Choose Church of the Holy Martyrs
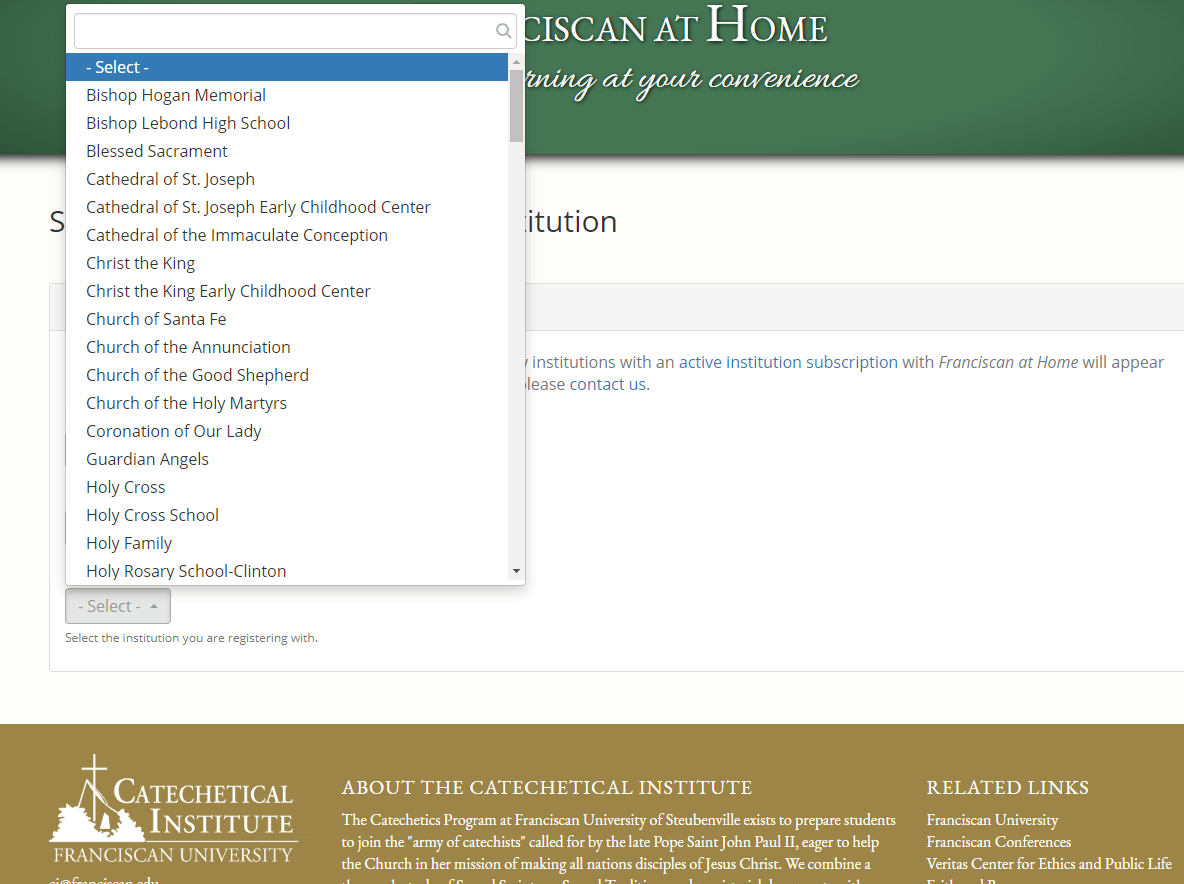 coord(287,402)
